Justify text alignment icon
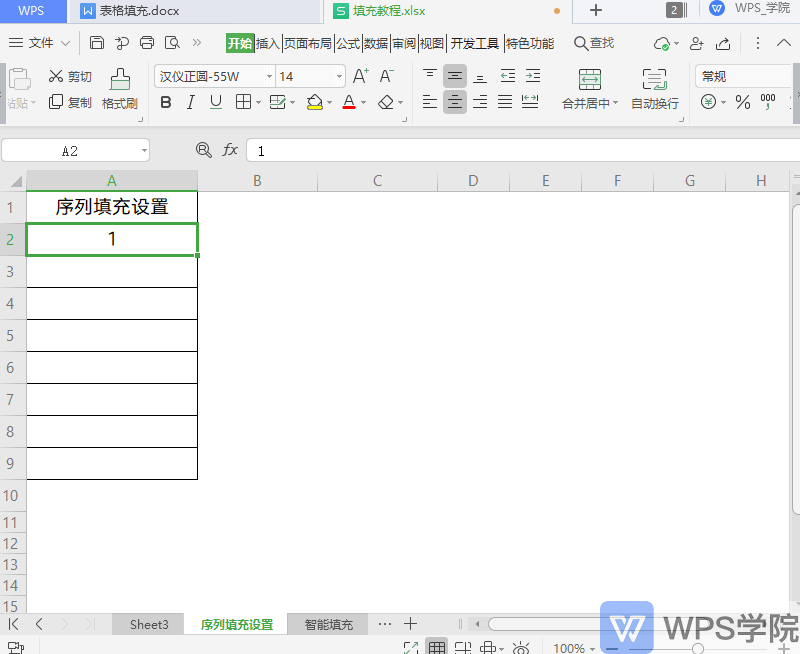The image size is (800, 654). click(x=505, y=102)
